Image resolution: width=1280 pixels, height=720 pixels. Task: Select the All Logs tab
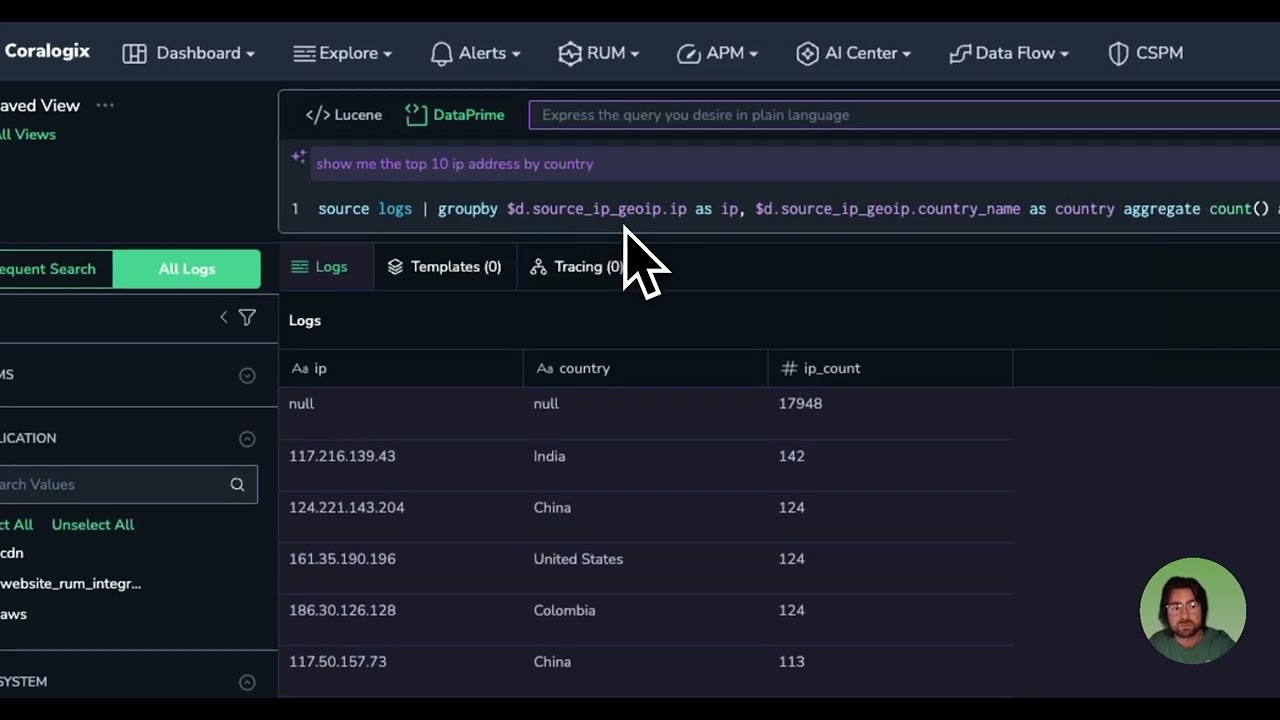pos(187,269)
